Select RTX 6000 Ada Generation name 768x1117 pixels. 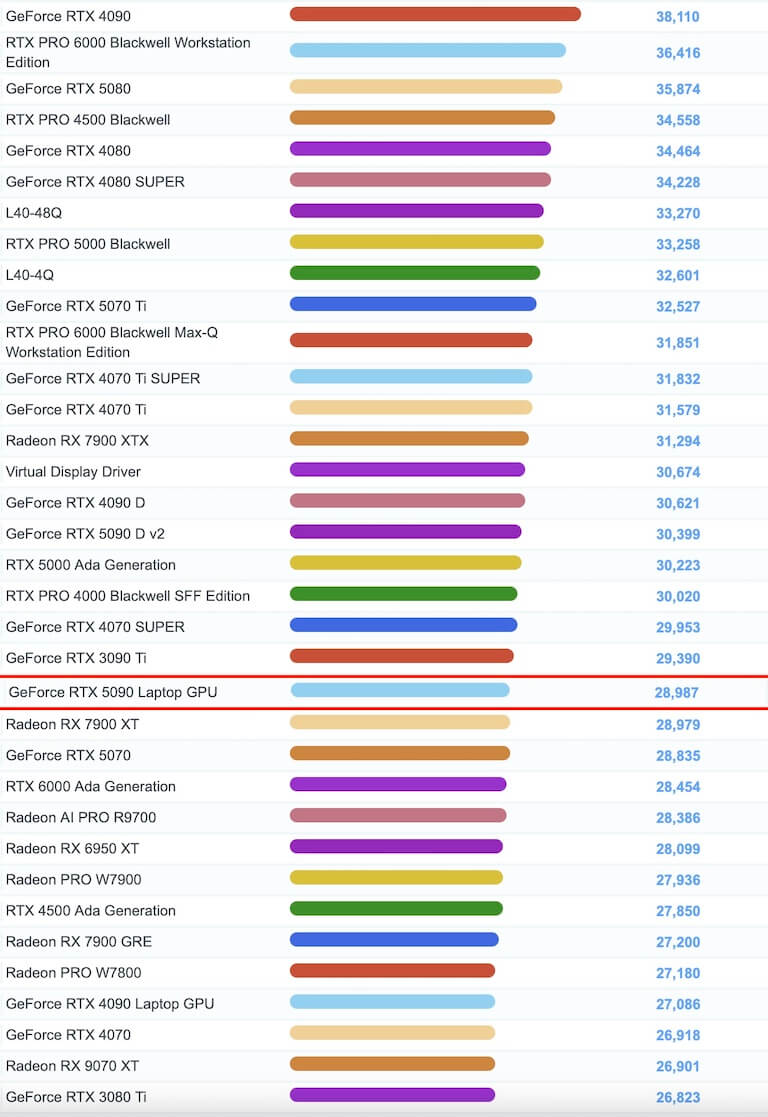tap(90, 786)
